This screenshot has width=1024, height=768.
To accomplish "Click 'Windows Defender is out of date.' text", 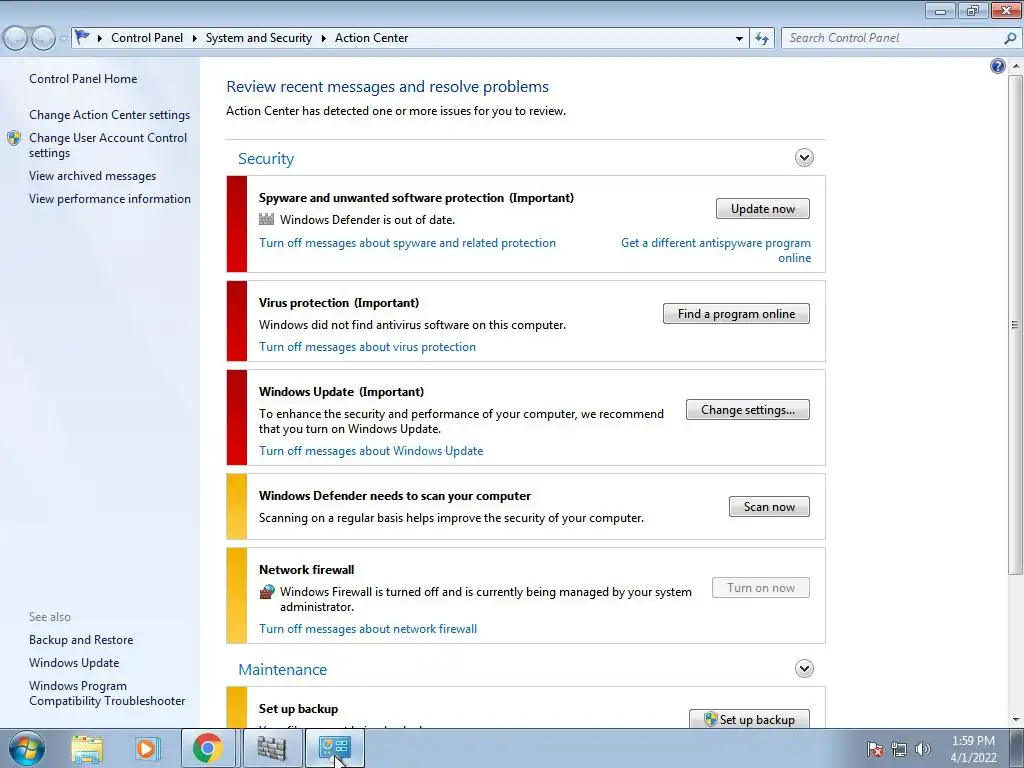I will click(367, 220).
